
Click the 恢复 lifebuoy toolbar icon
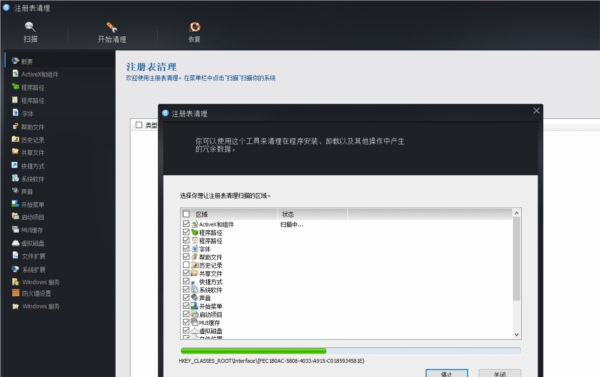coord(195,27)
